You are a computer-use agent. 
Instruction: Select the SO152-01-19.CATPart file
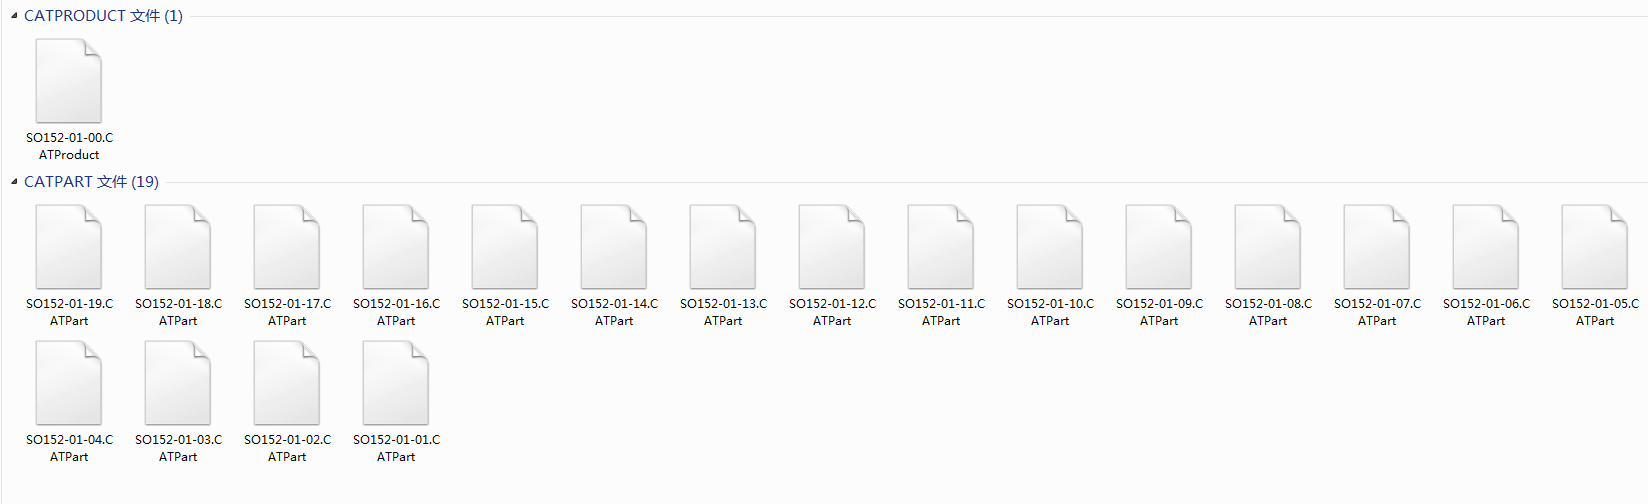click(69, 247)
